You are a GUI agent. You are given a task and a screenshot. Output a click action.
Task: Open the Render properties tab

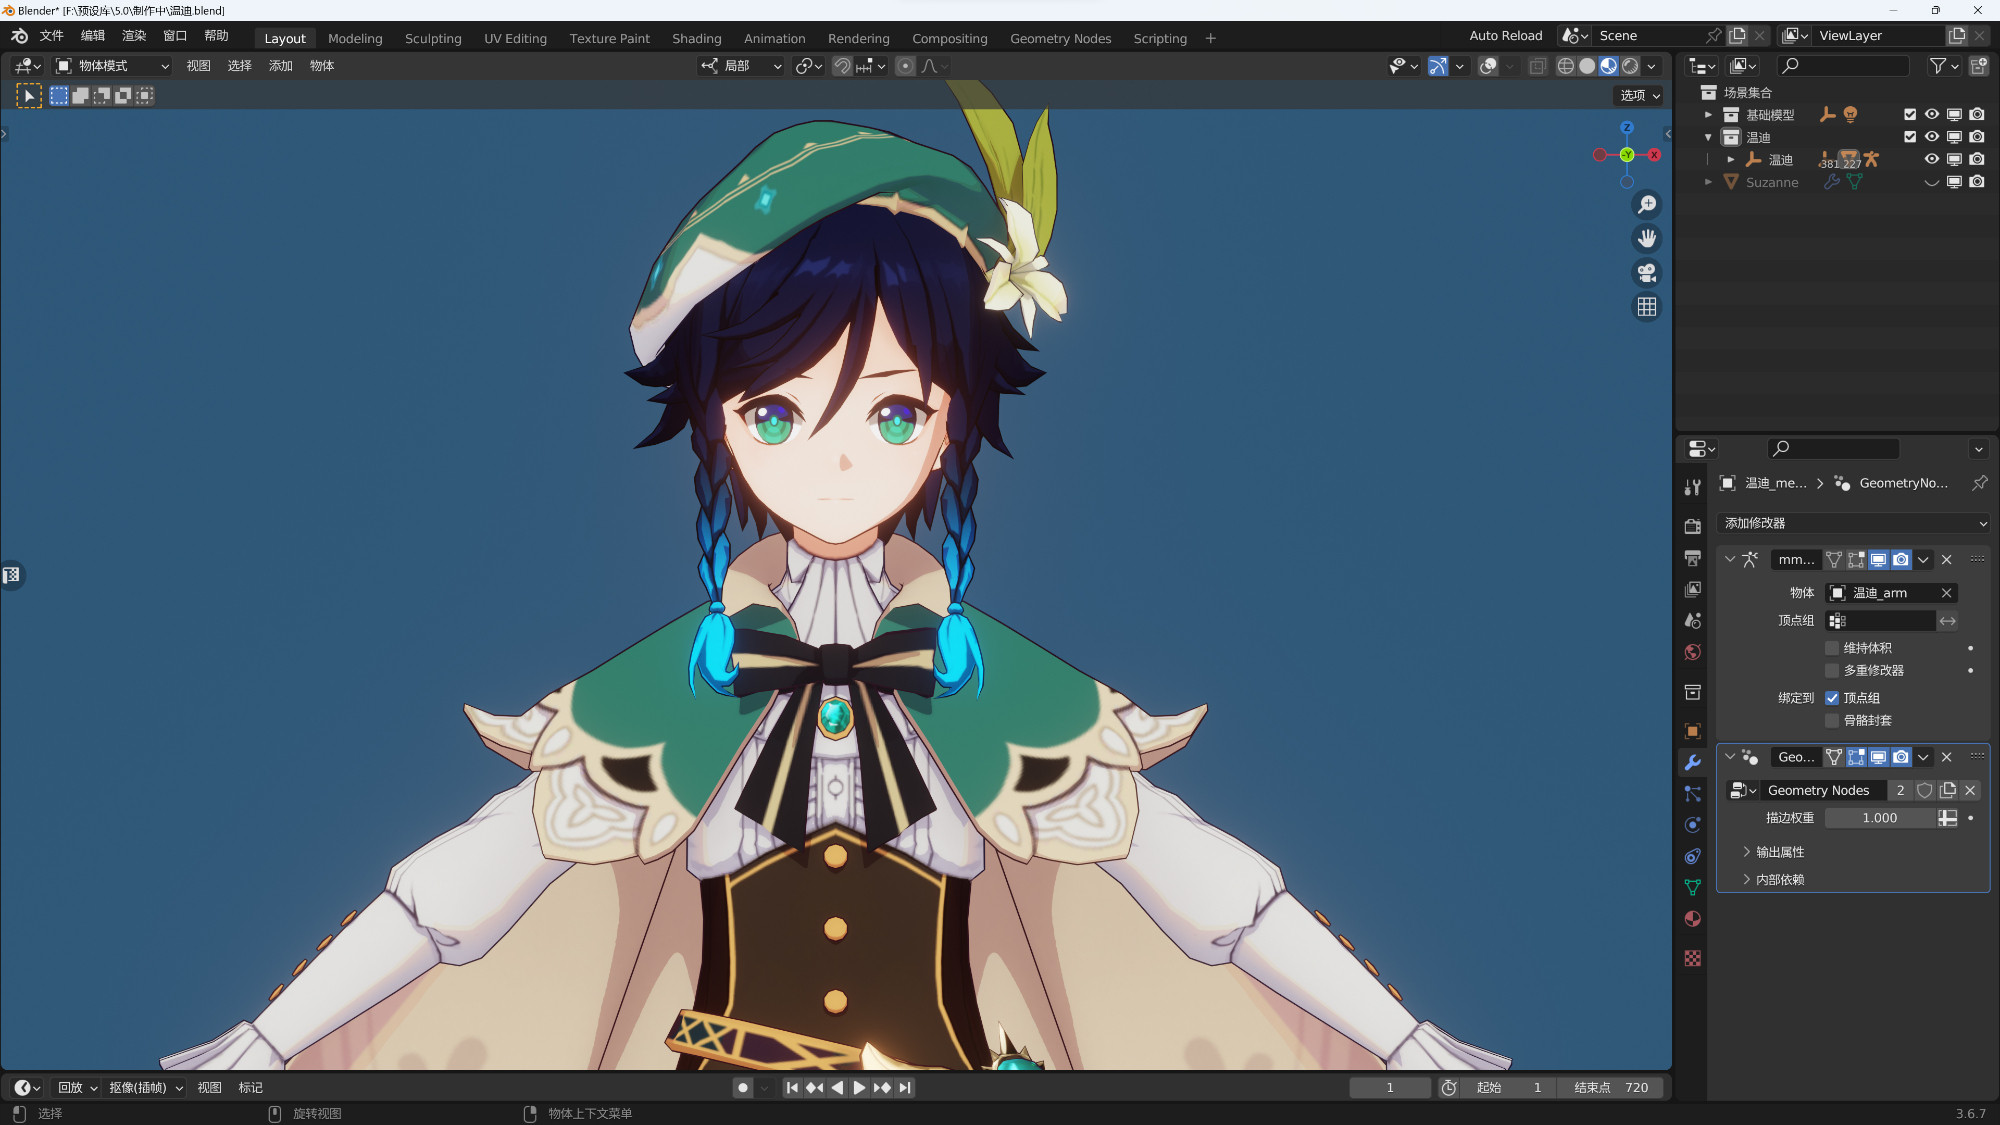coord(1692,526)
